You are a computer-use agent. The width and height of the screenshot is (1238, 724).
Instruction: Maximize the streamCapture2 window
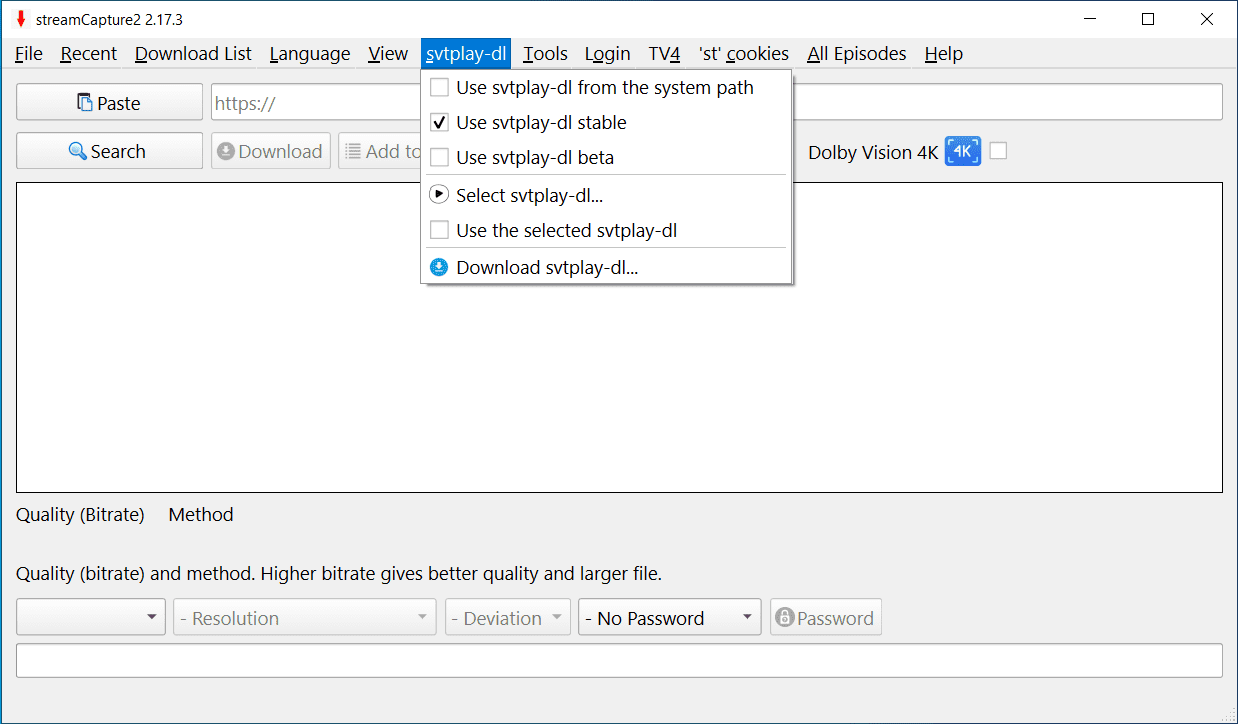1148,19
